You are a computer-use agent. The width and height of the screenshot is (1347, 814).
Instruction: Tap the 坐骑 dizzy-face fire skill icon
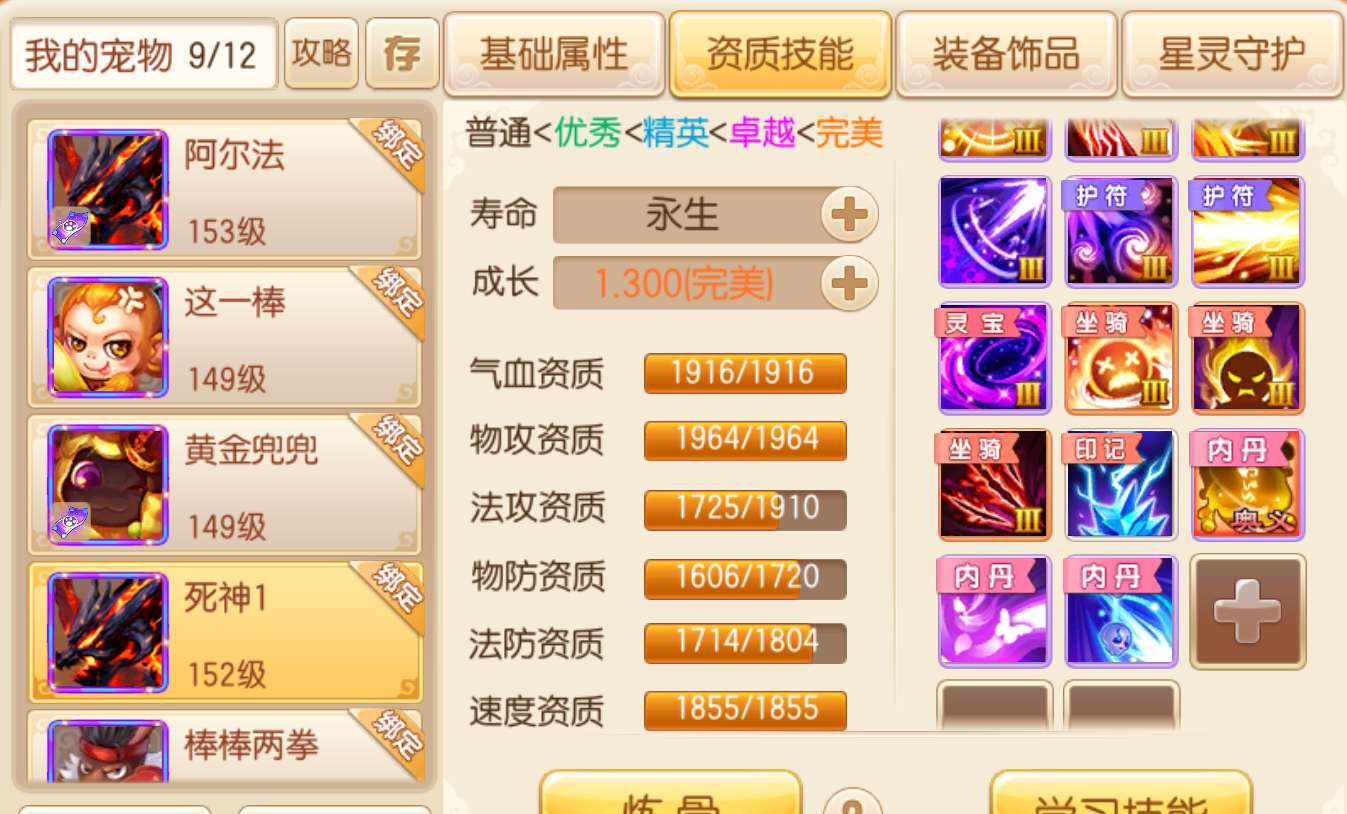point(1121,358)
